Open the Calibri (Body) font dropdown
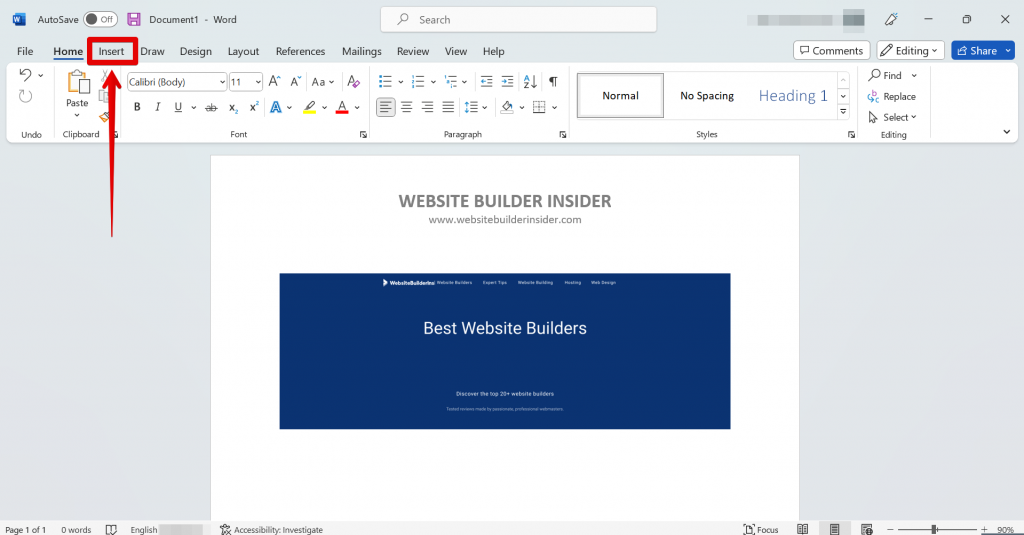Screen dimensions: 1024x535 tap(222, 82)
